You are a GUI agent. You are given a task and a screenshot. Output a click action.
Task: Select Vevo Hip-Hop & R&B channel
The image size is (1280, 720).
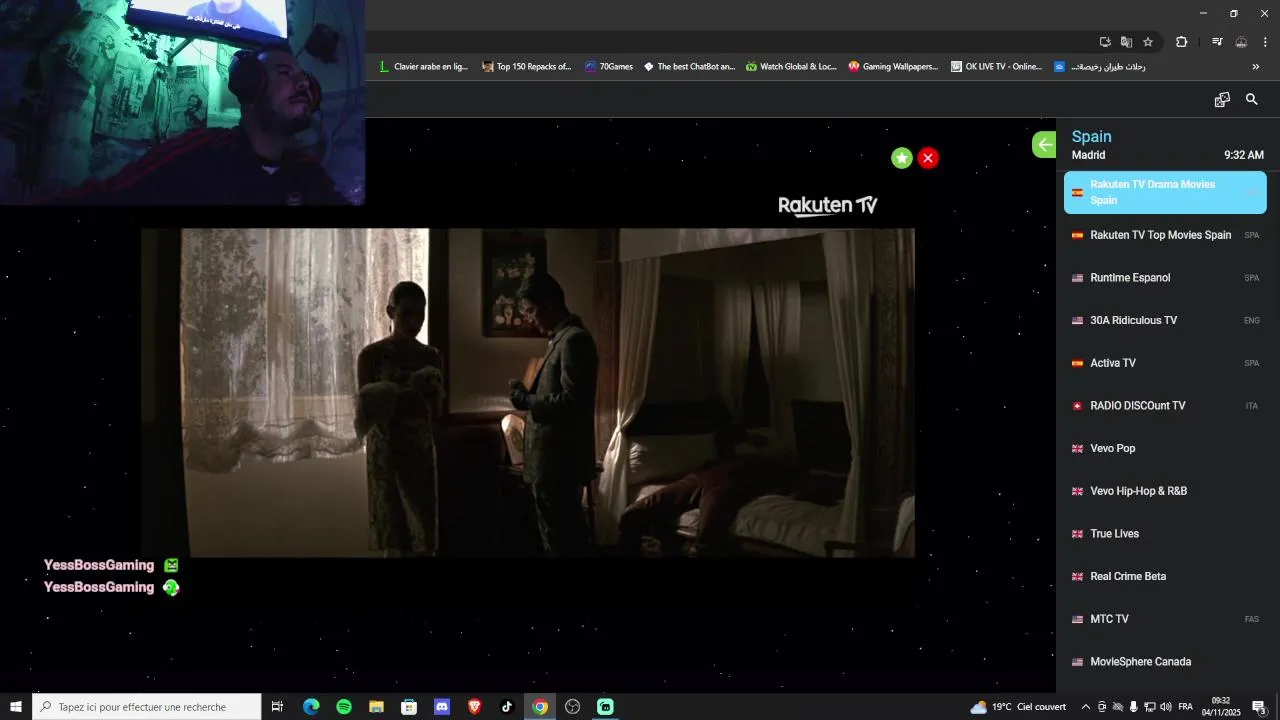tap(1165, 491)
